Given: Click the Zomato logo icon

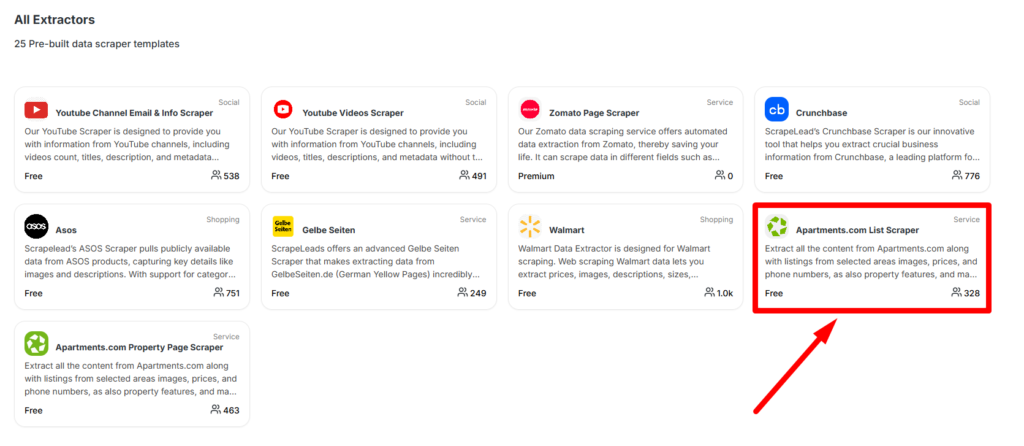Looking at the screenshot, I should click(530, 109).
